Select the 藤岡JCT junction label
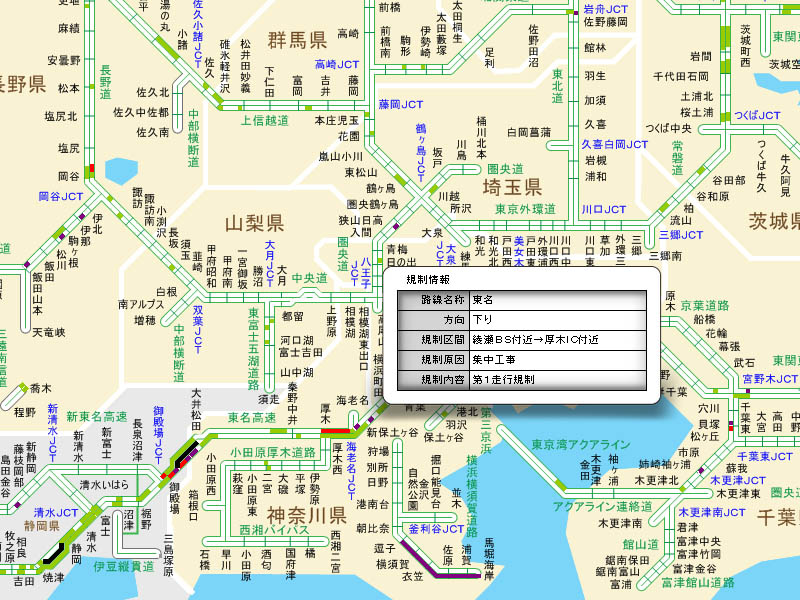This screenshot has height=600, width=800. (401, 104)
